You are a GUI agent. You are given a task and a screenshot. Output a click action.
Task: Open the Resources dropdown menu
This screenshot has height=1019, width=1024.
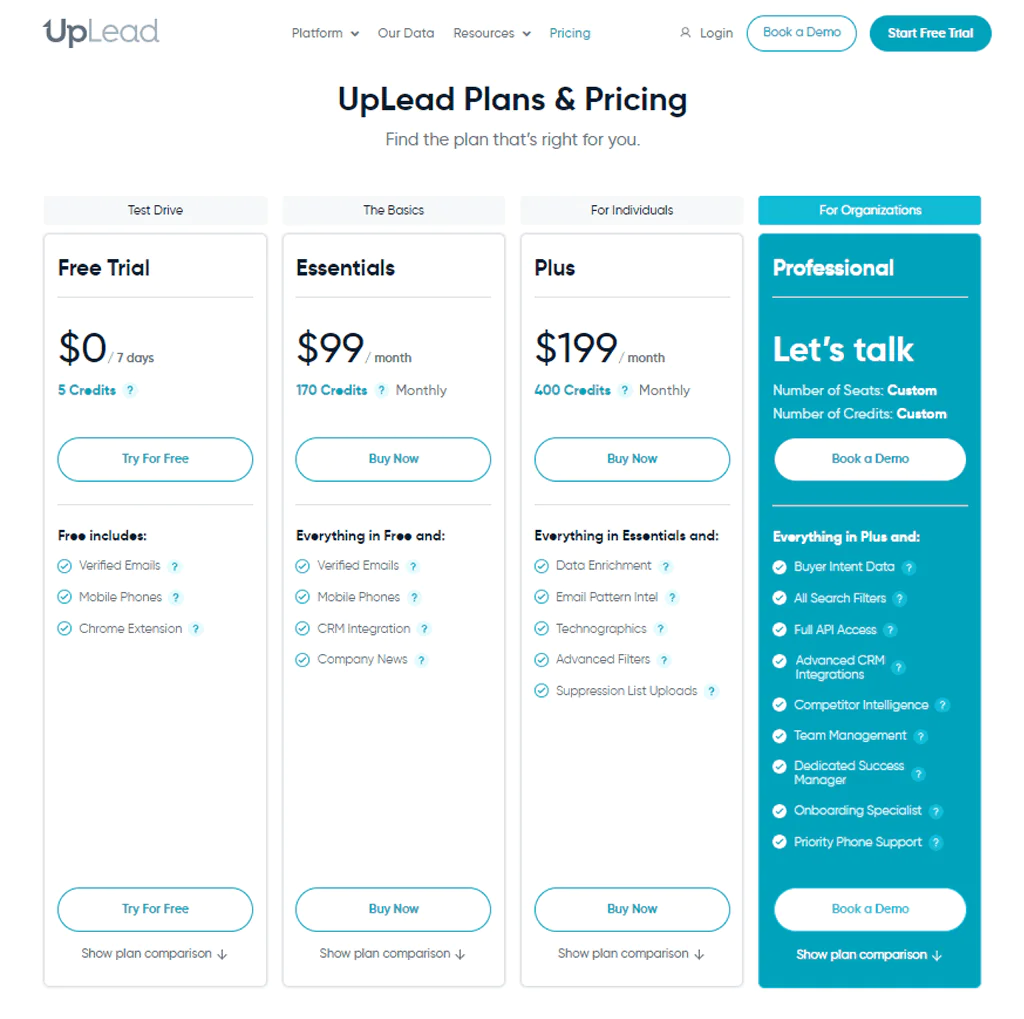click(491, 32)
